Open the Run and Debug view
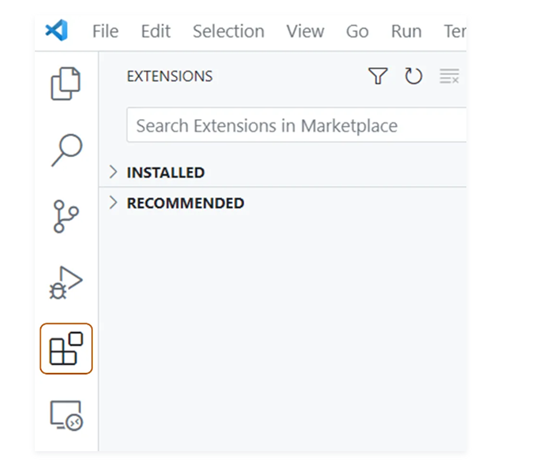Image resolution: width=554 pixels, height=469 pixels. [66, 283]
